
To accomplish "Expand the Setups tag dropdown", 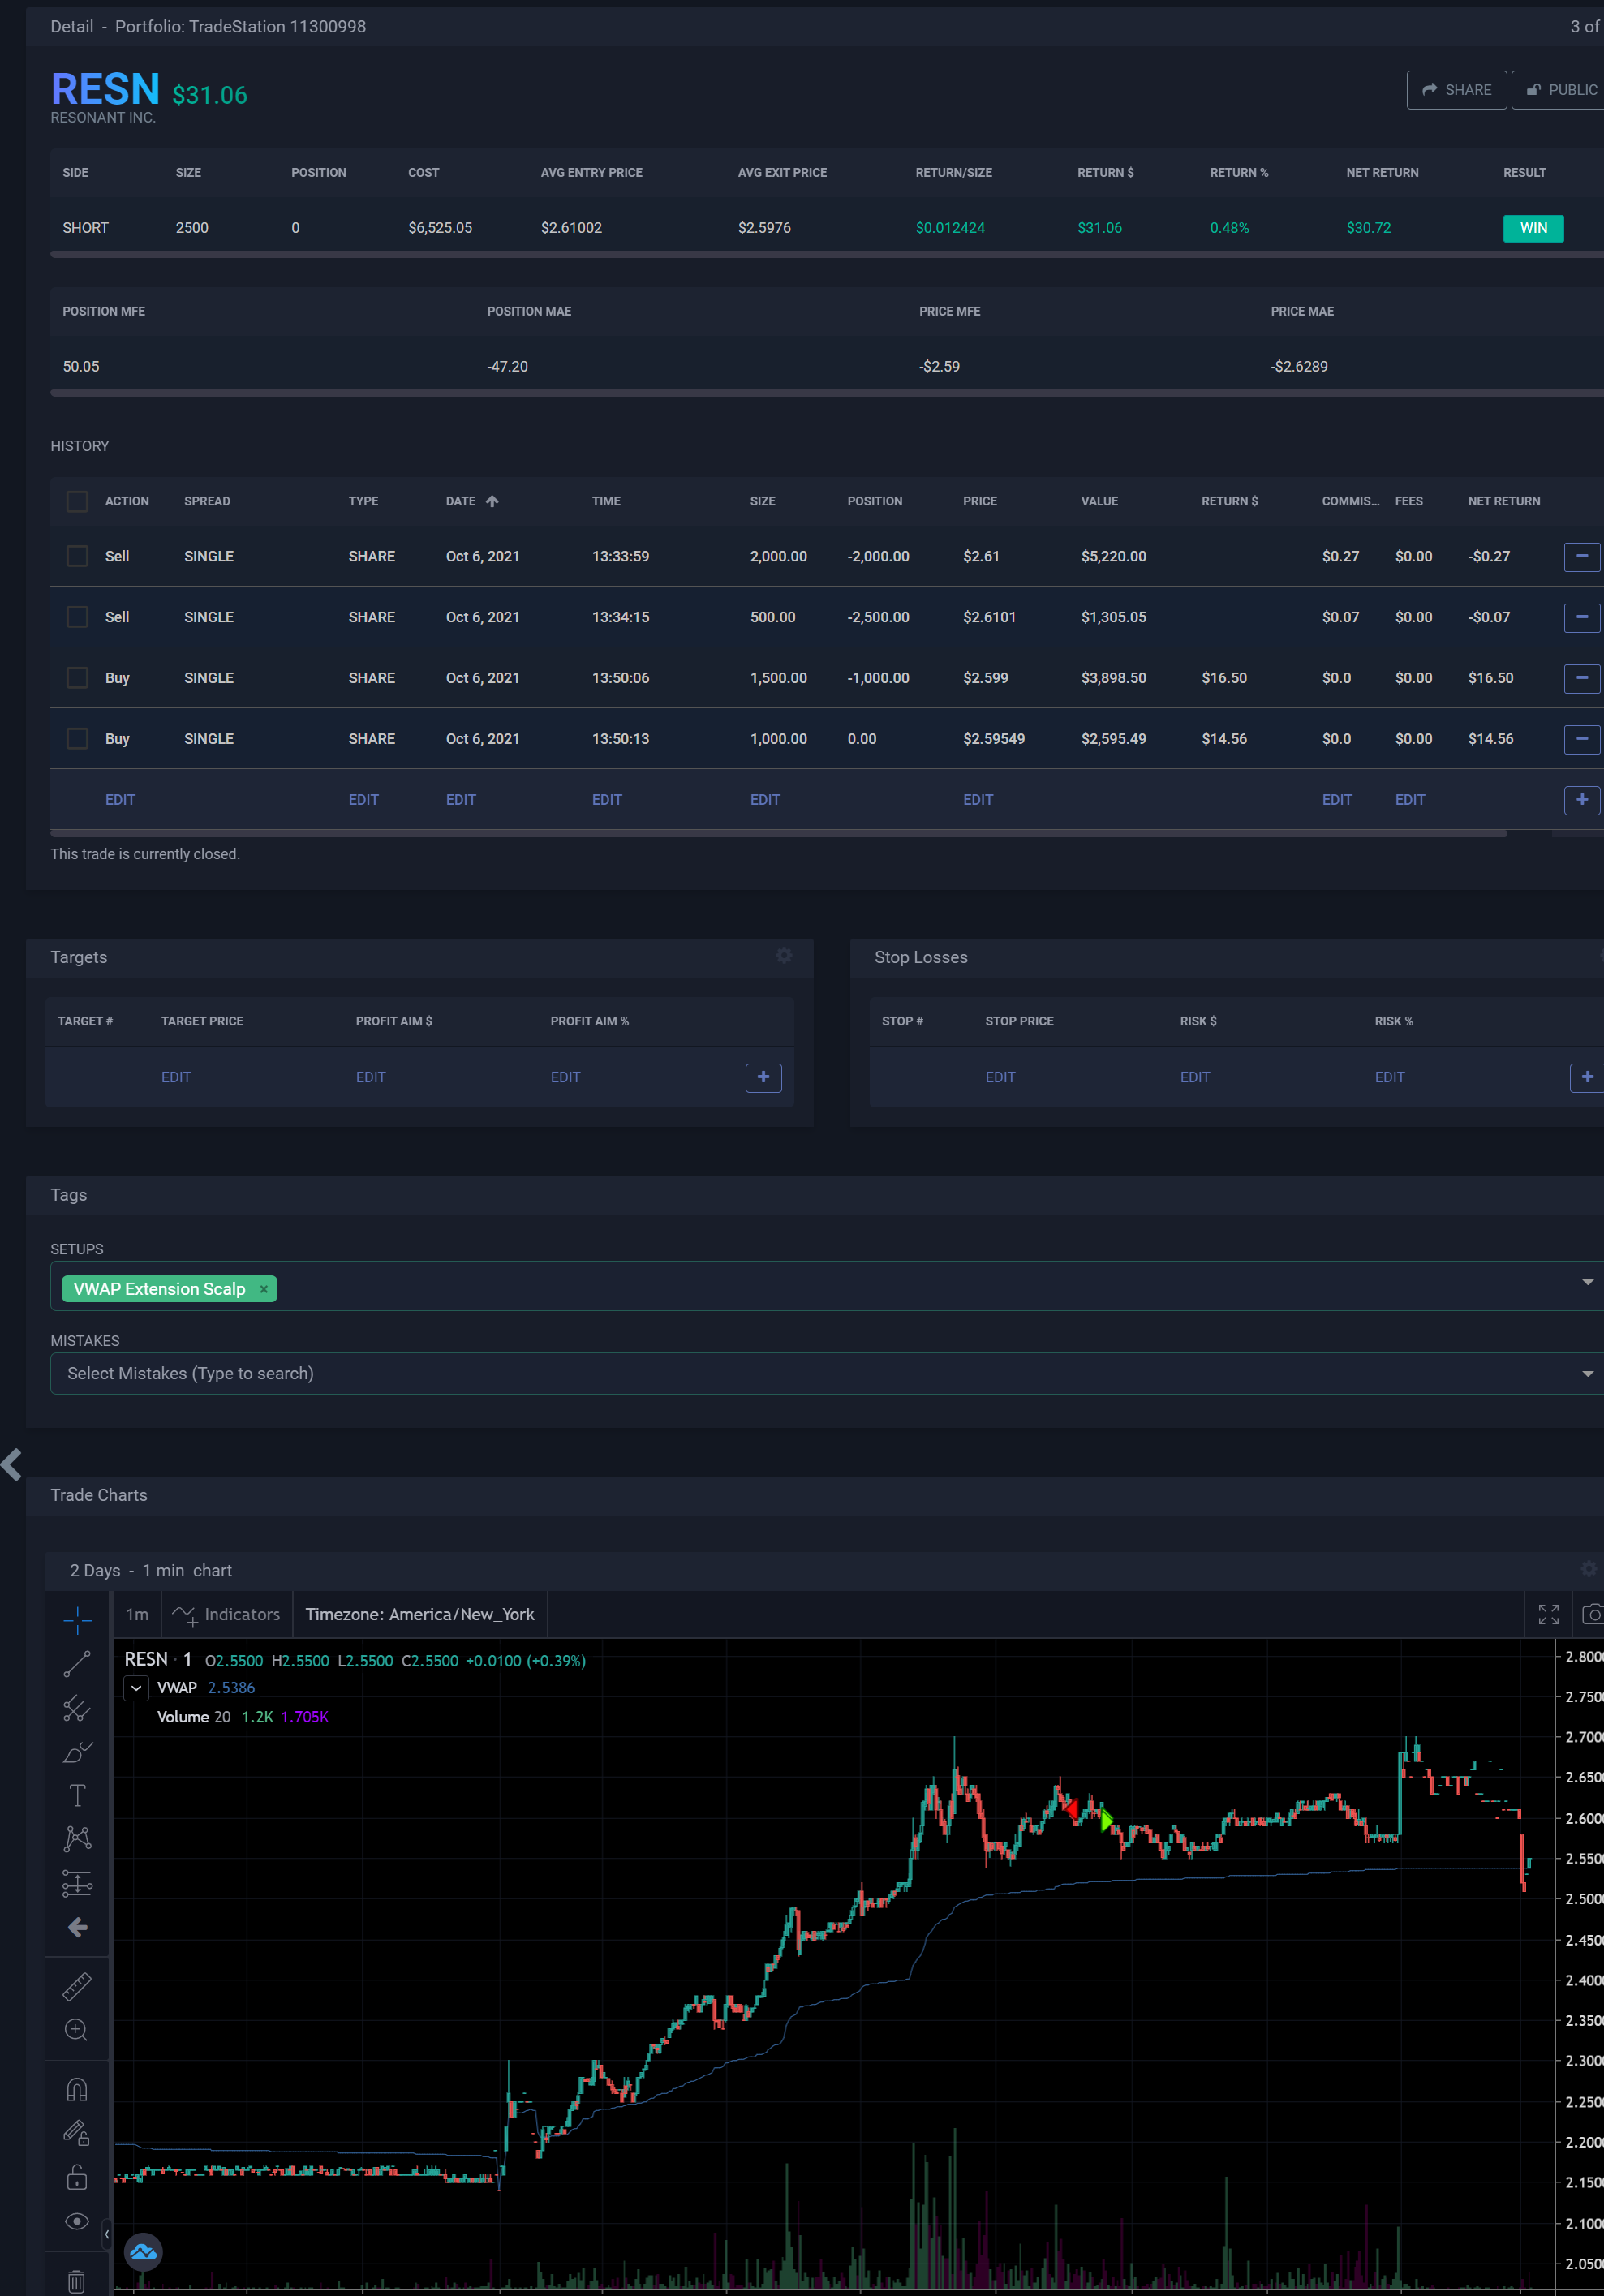I will pos(1586,1282).
